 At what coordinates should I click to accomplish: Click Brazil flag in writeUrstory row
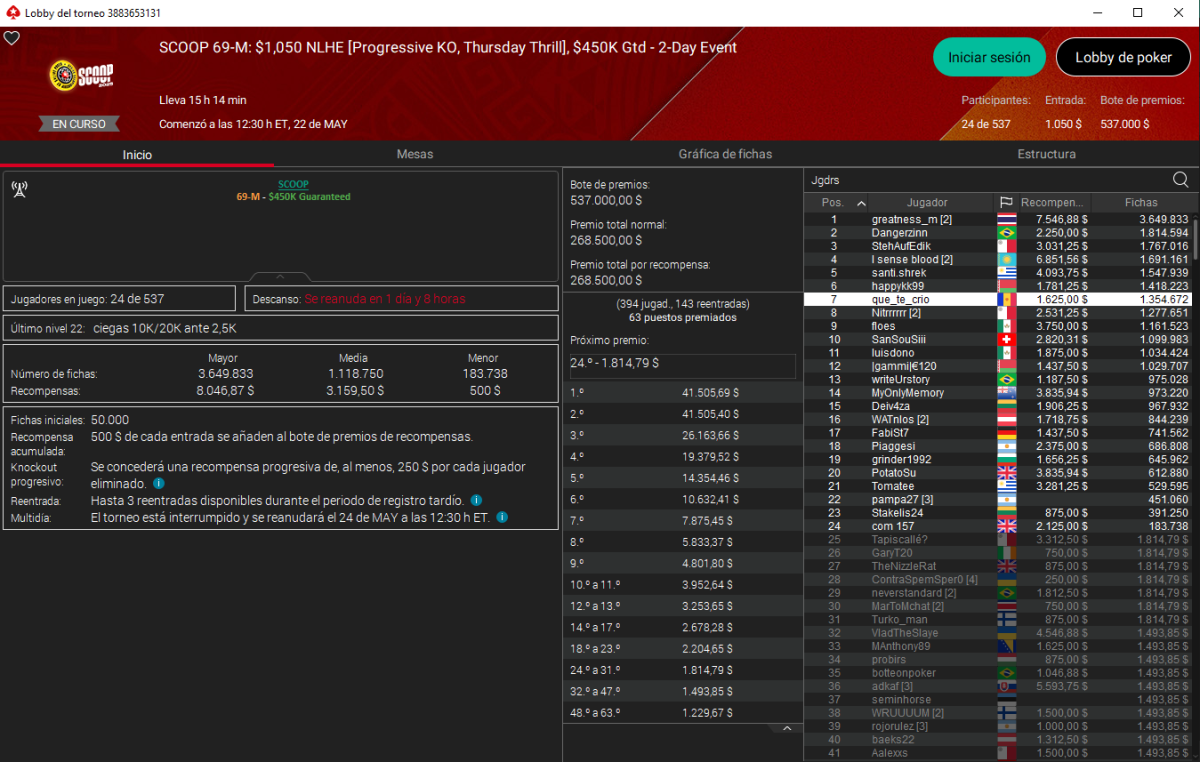[x=1007, y=379]
